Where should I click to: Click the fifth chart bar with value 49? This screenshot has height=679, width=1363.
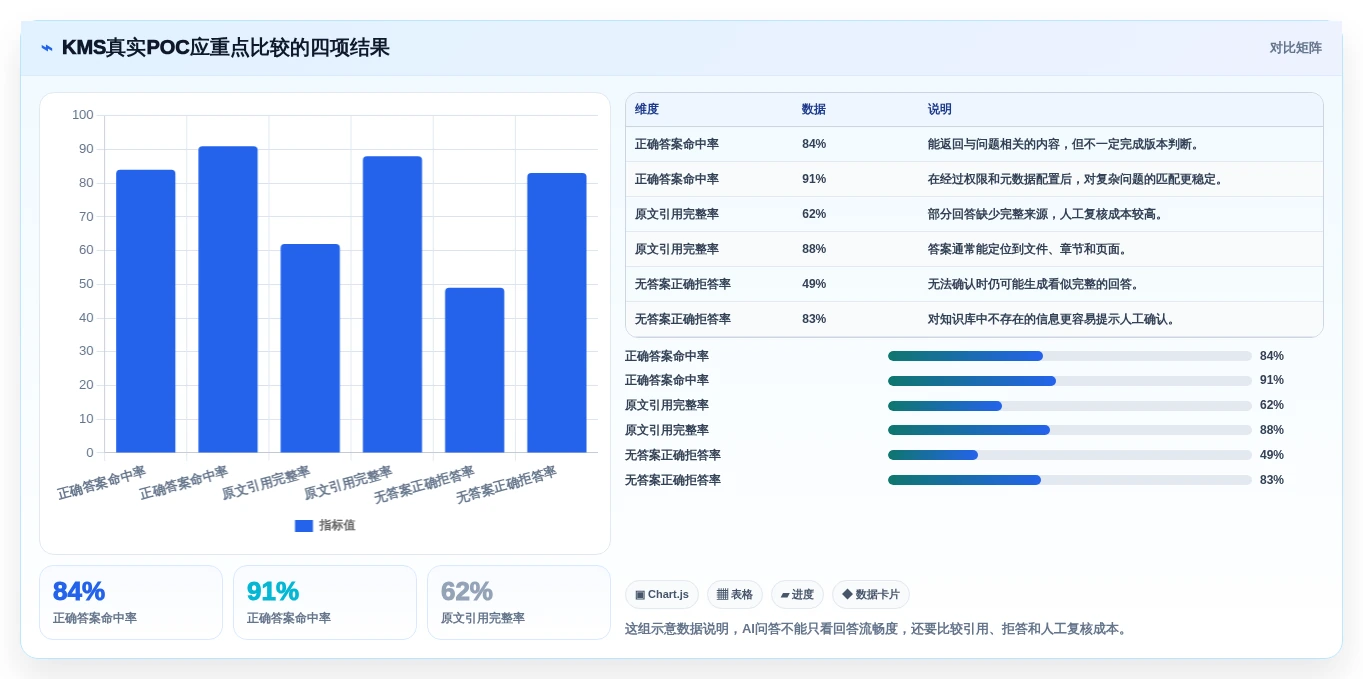[475, 370]
